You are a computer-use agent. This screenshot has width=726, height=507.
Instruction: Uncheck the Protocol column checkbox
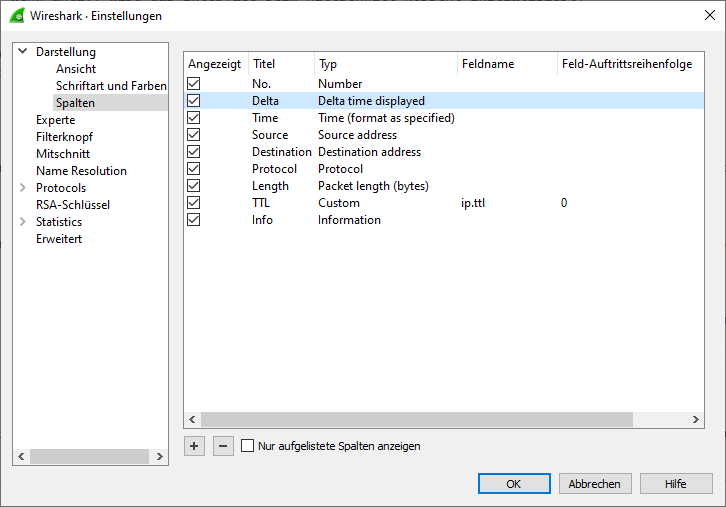tap(194, 169)
